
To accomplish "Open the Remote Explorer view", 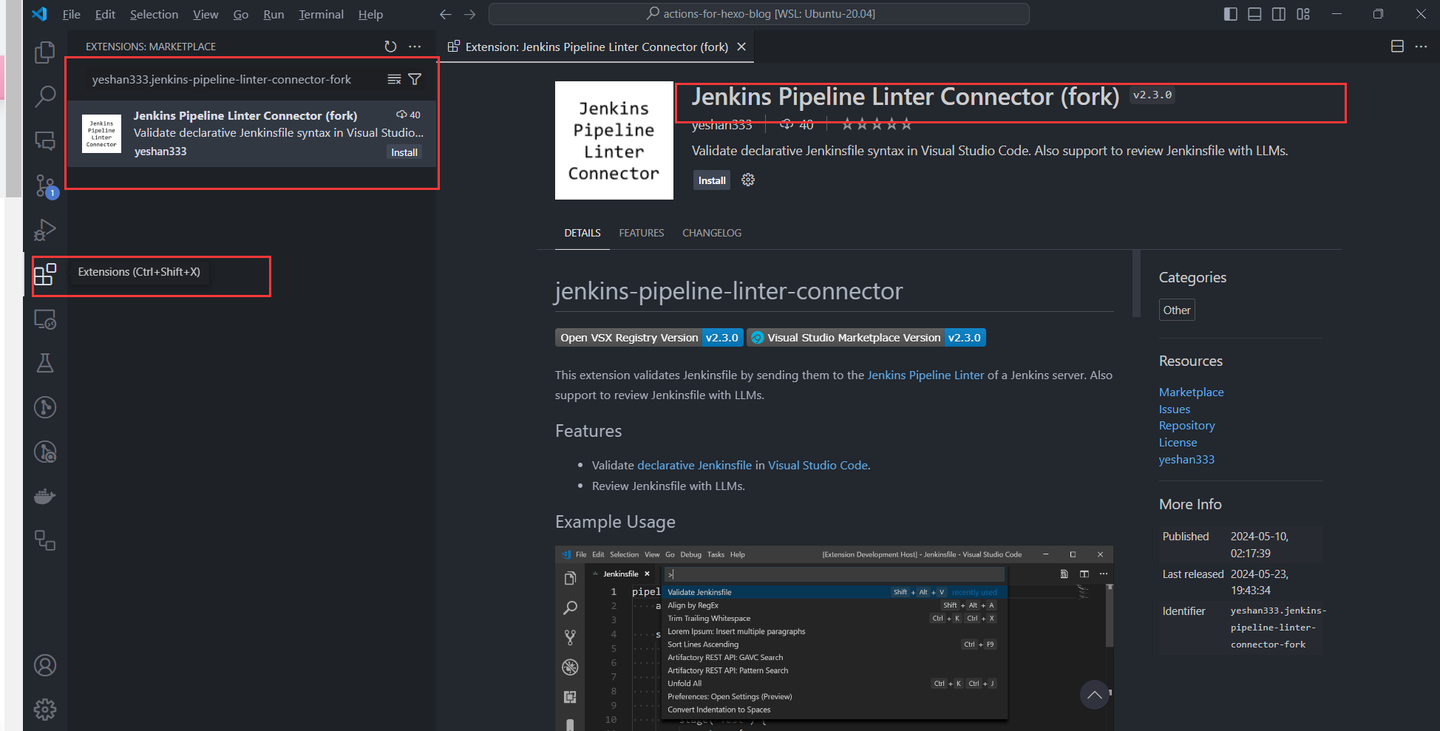I will click(x=44, y=318).
